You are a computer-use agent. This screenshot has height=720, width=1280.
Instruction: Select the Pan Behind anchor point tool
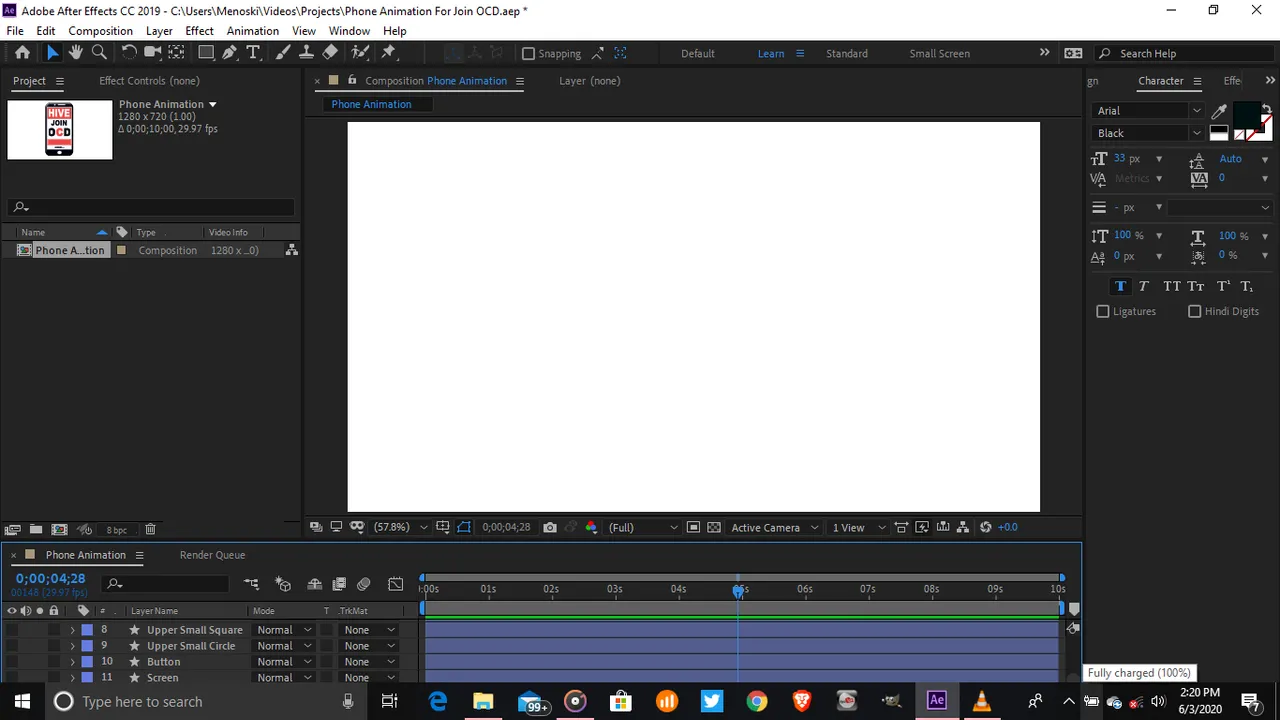point(176,53)
